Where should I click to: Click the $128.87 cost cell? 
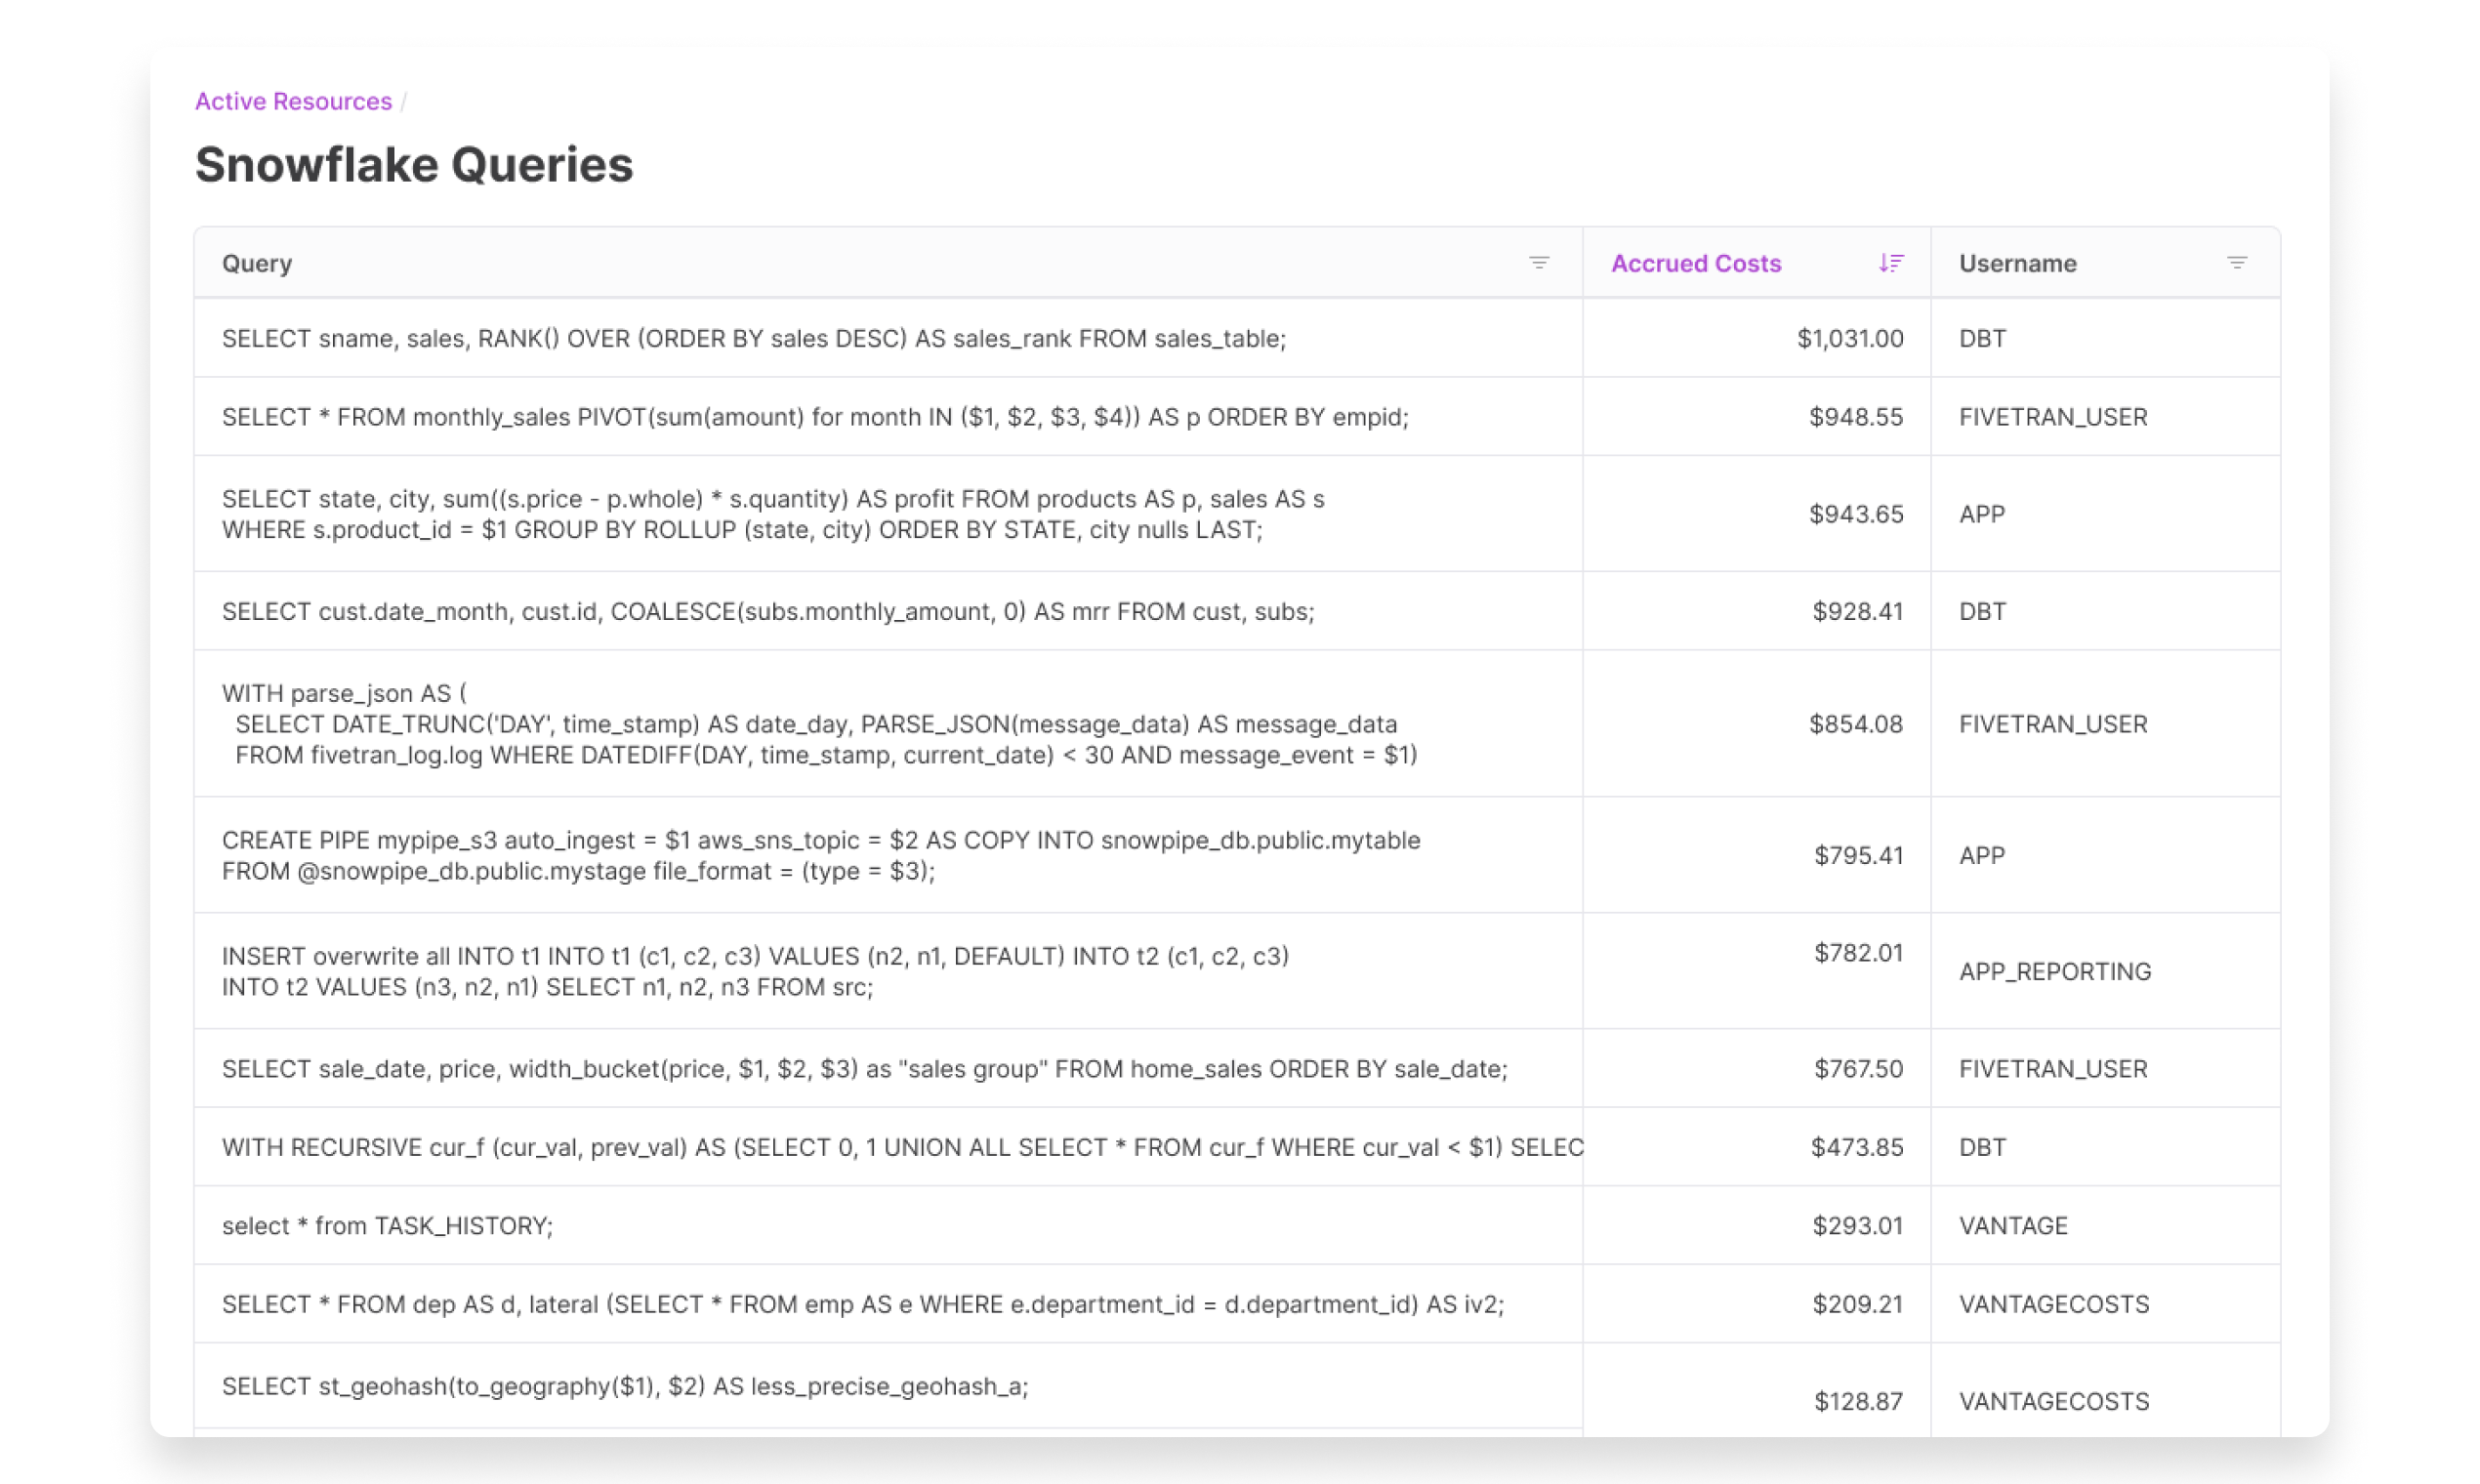point(1859,1401)
